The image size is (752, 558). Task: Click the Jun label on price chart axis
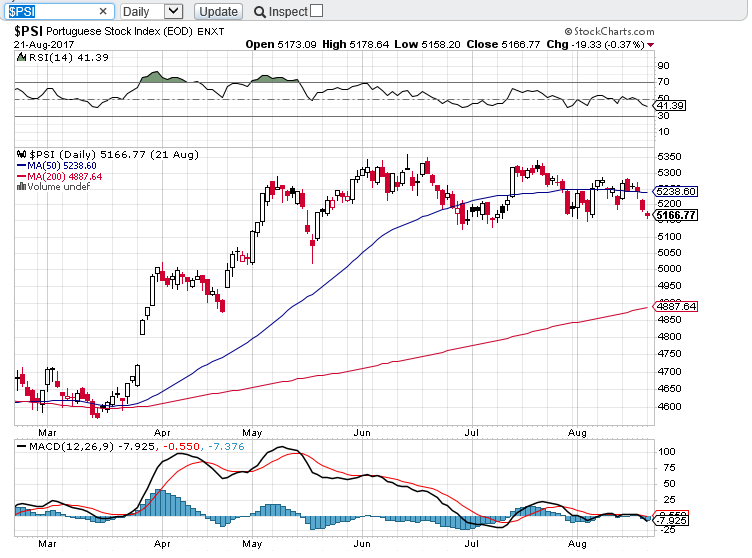[362, 433]
